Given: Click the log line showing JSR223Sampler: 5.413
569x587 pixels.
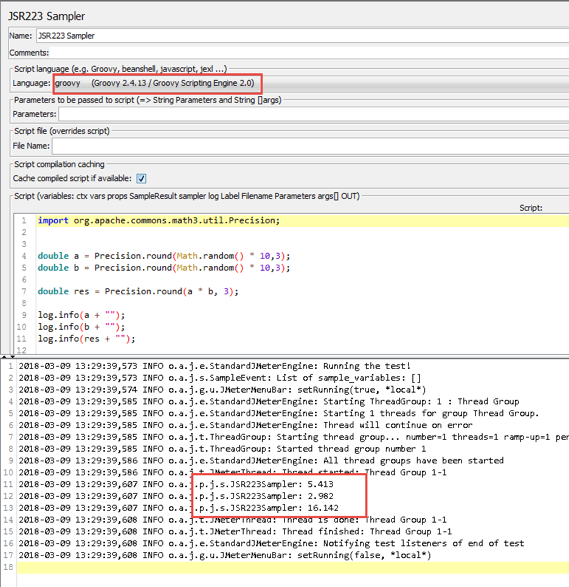Looking at the screenshot, I should click(176, 484).
